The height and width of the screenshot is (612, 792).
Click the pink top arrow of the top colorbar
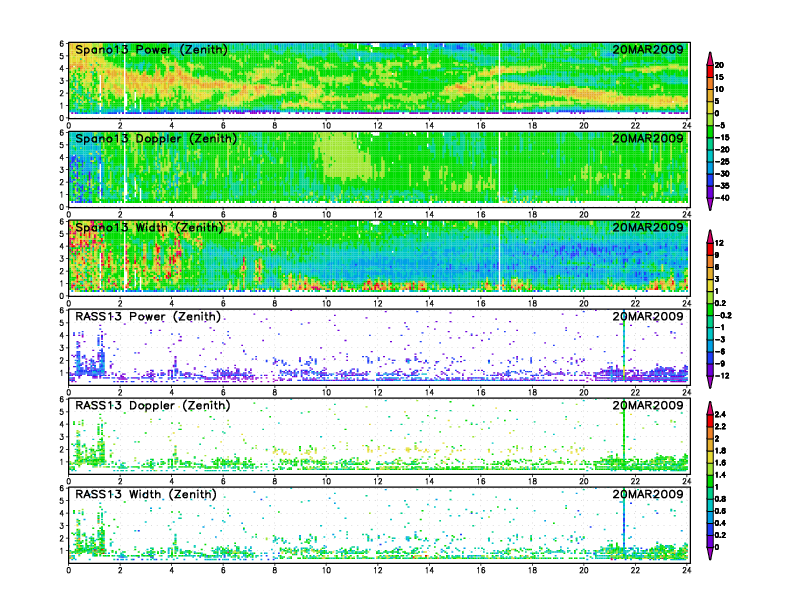click(x=710, y=58)
